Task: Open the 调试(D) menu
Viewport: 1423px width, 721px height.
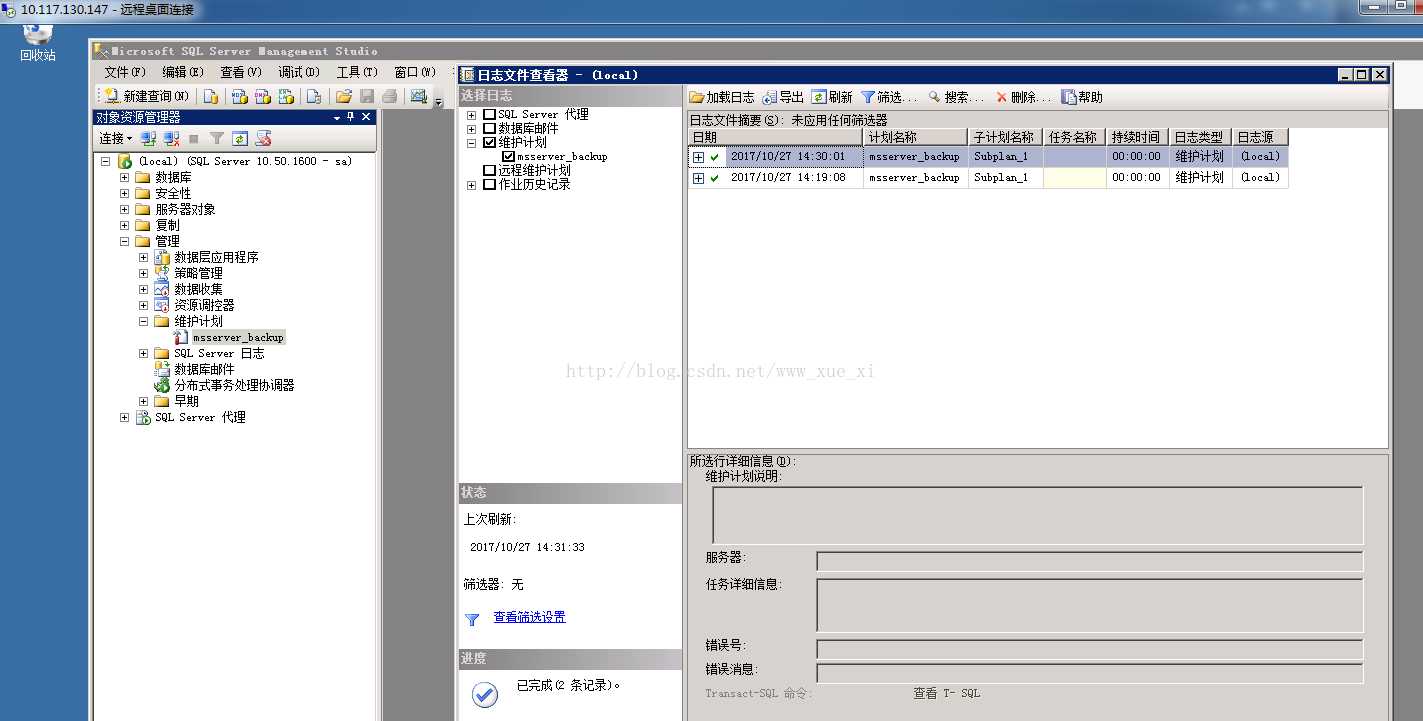Action: click(x=299, y=72)
